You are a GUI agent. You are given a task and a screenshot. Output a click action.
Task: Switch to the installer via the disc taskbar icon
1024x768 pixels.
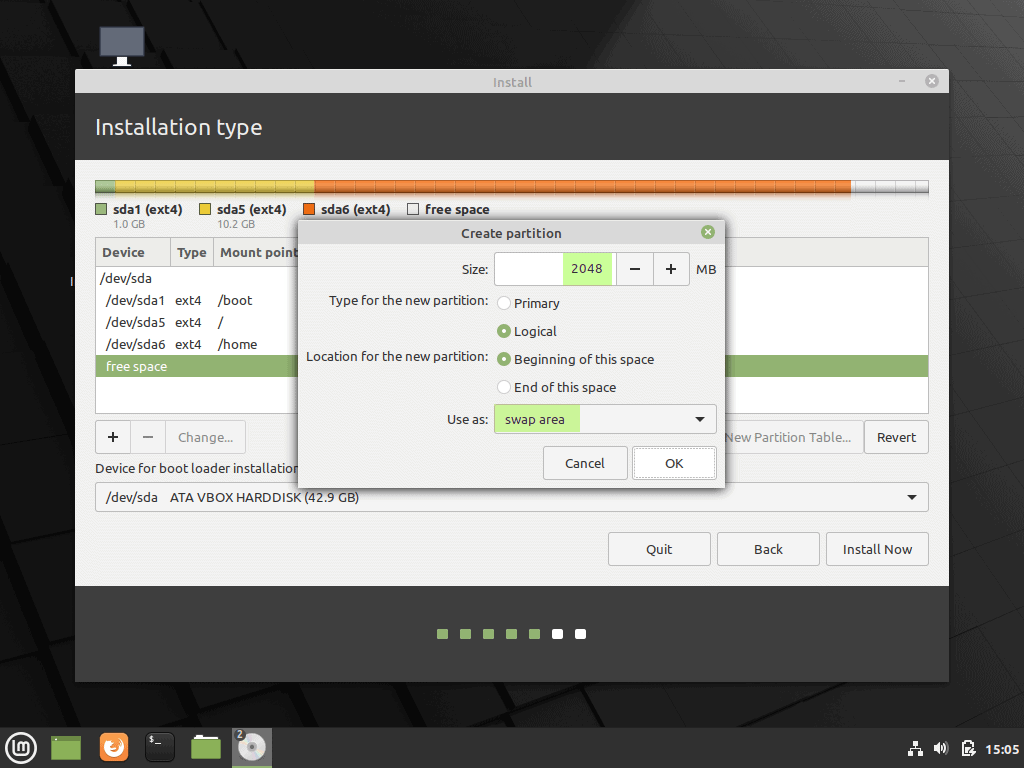click(x=251, y=747)
